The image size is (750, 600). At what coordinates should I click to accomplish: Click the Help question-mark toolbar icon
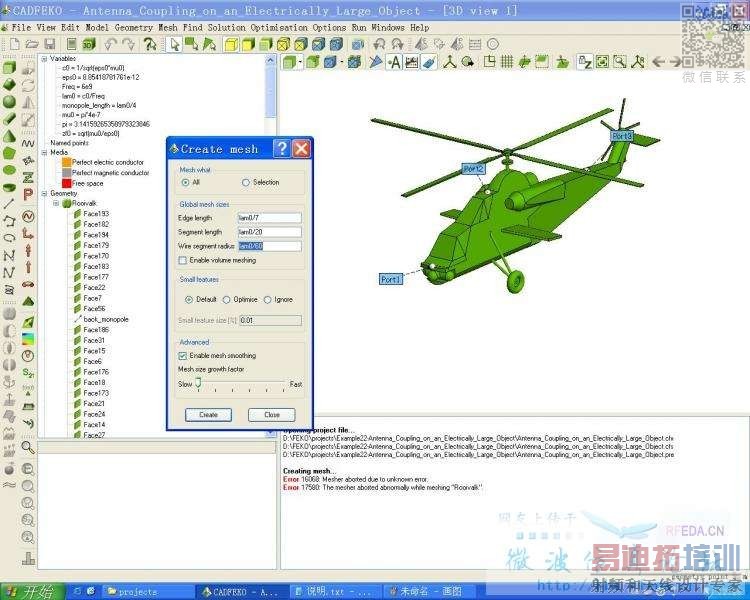point(150,44)
